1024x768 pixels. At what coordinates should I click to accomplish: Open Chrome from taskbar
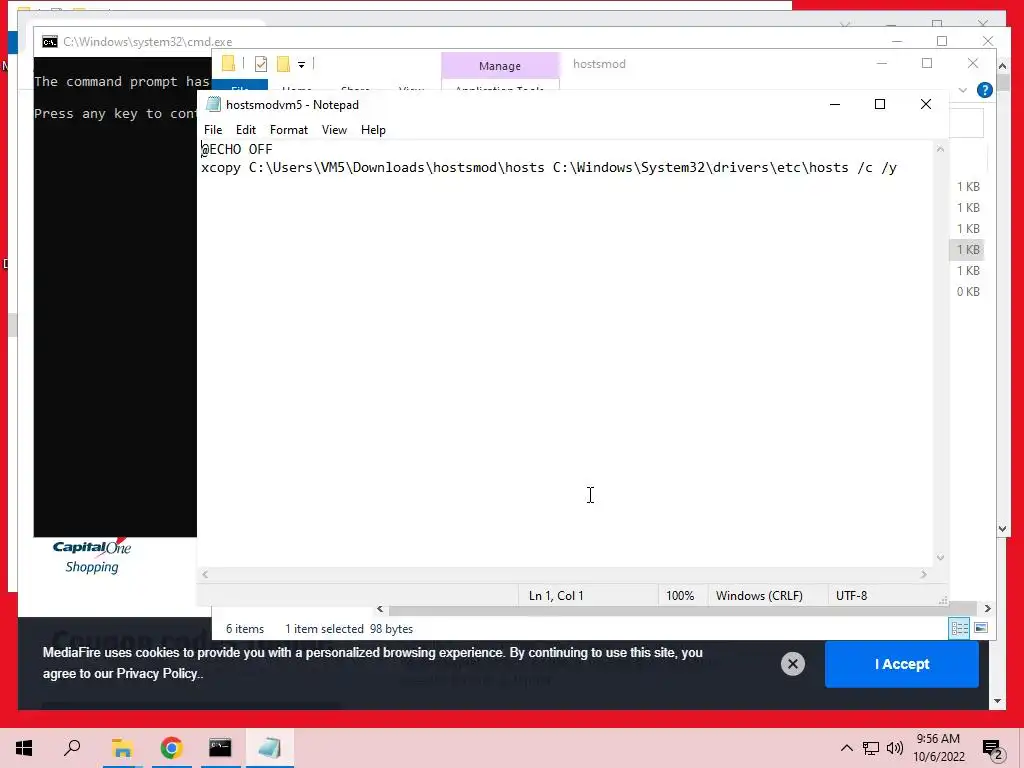pyautogui.click(x=171, y=748)
